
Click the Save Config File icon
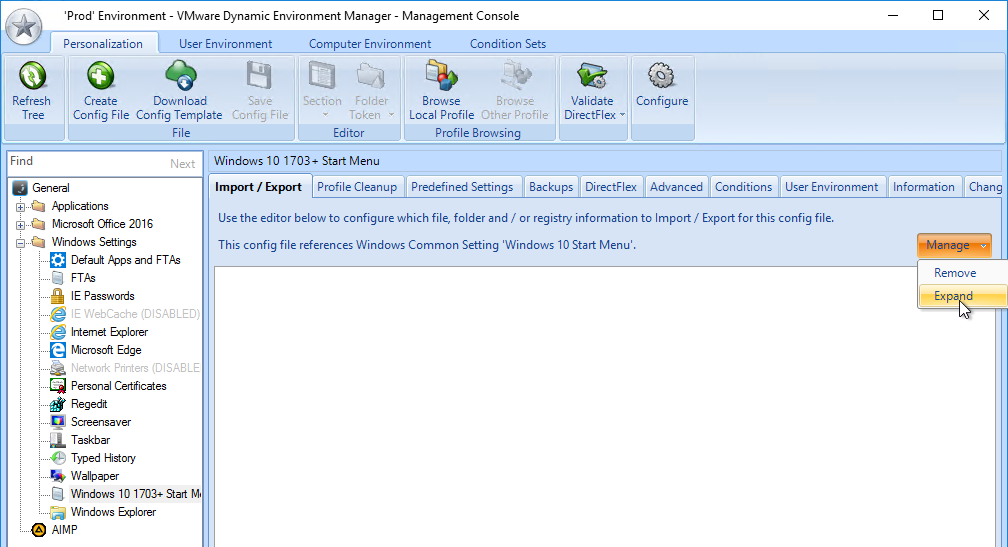(260, 75)
